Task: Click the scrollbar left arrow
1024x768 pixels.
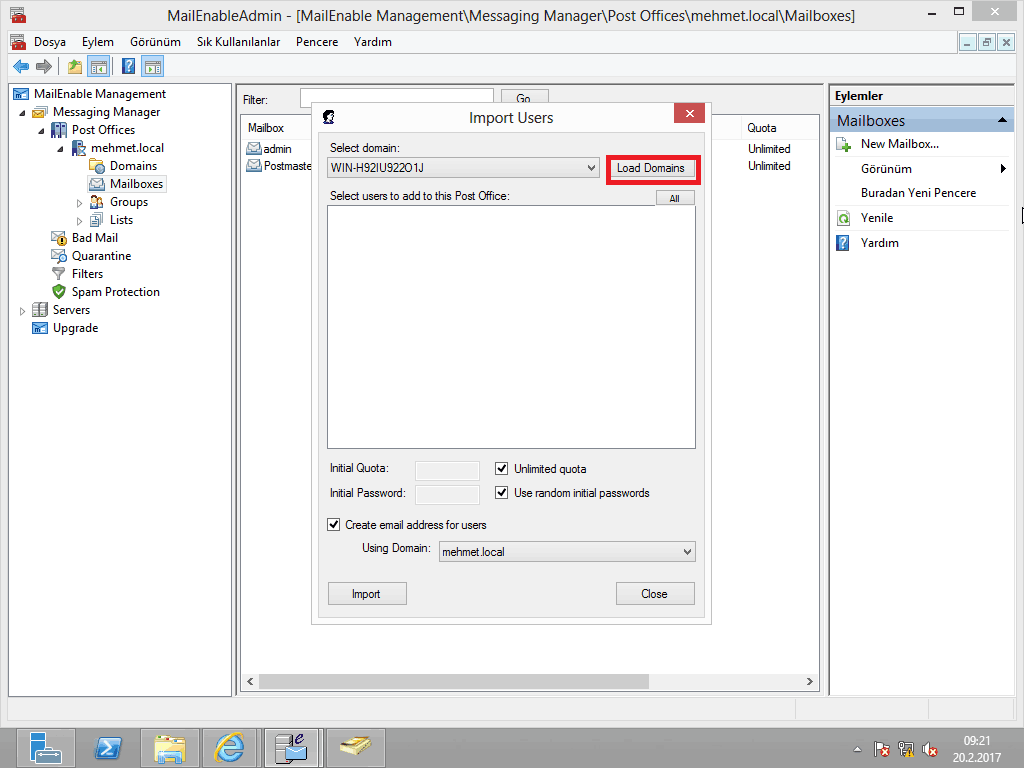Action: (250, 681)
